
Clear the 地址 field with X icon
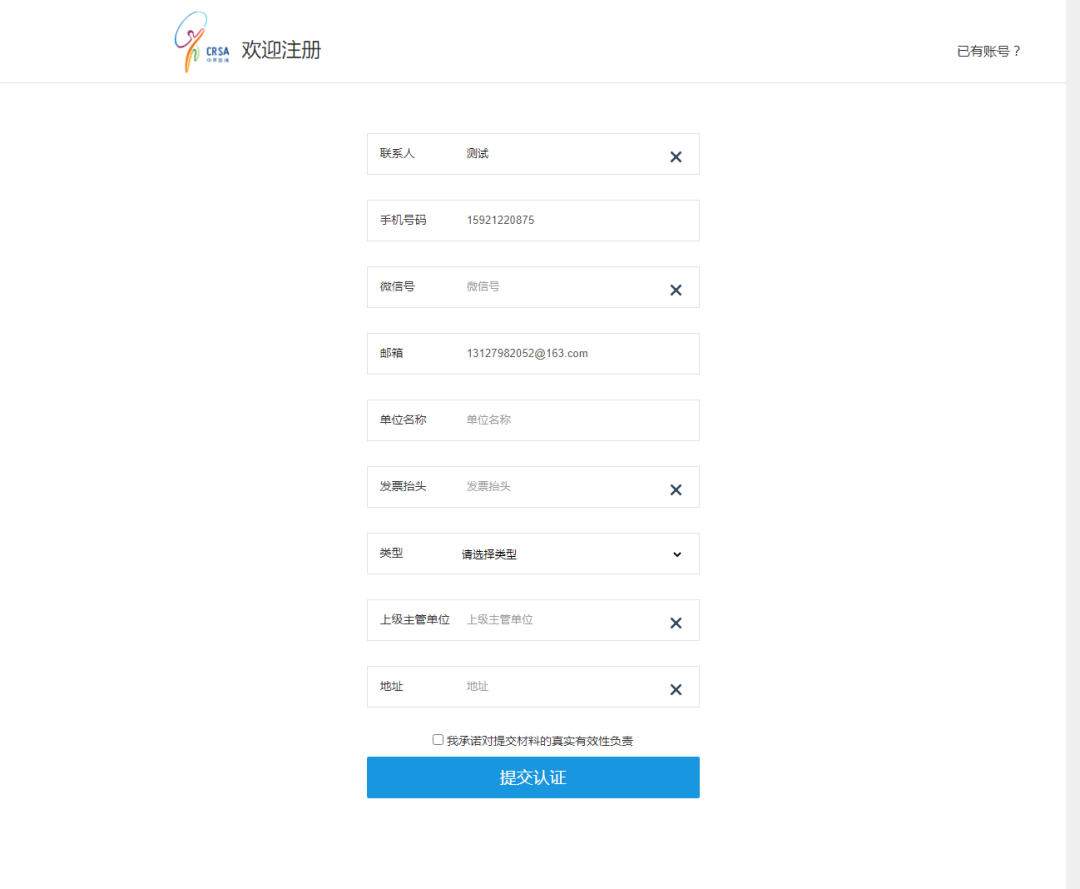point(675,690)
